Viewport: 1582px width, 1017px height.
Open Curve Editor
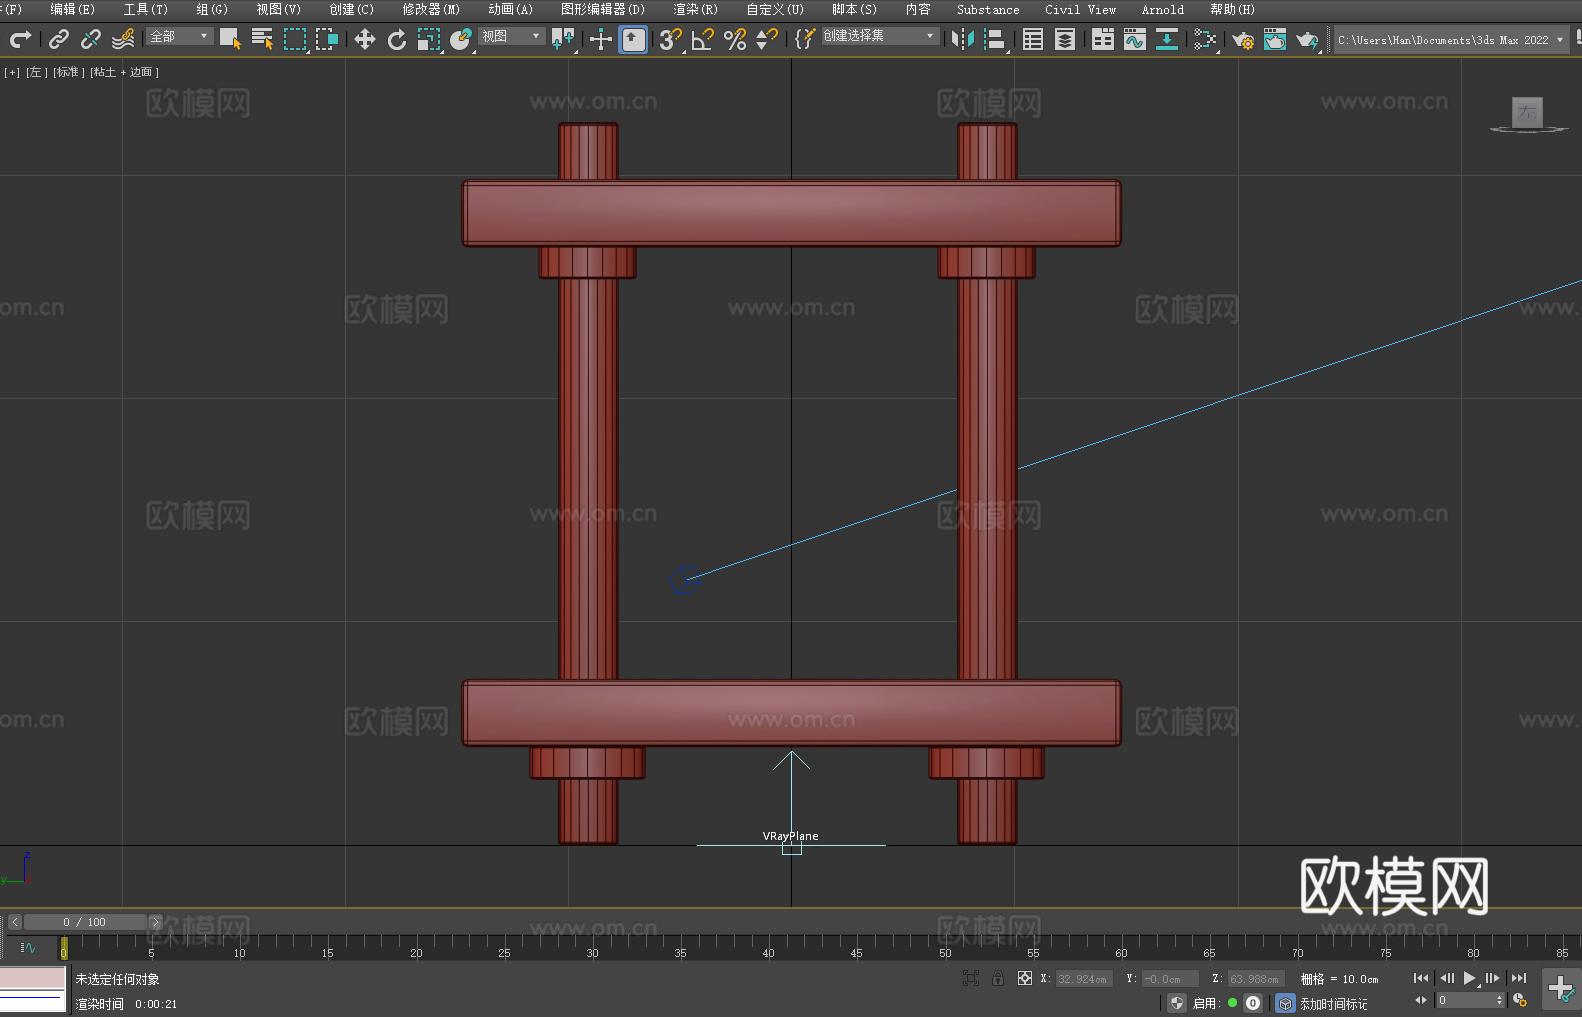pyautogui.click(x=1135, y=39)
